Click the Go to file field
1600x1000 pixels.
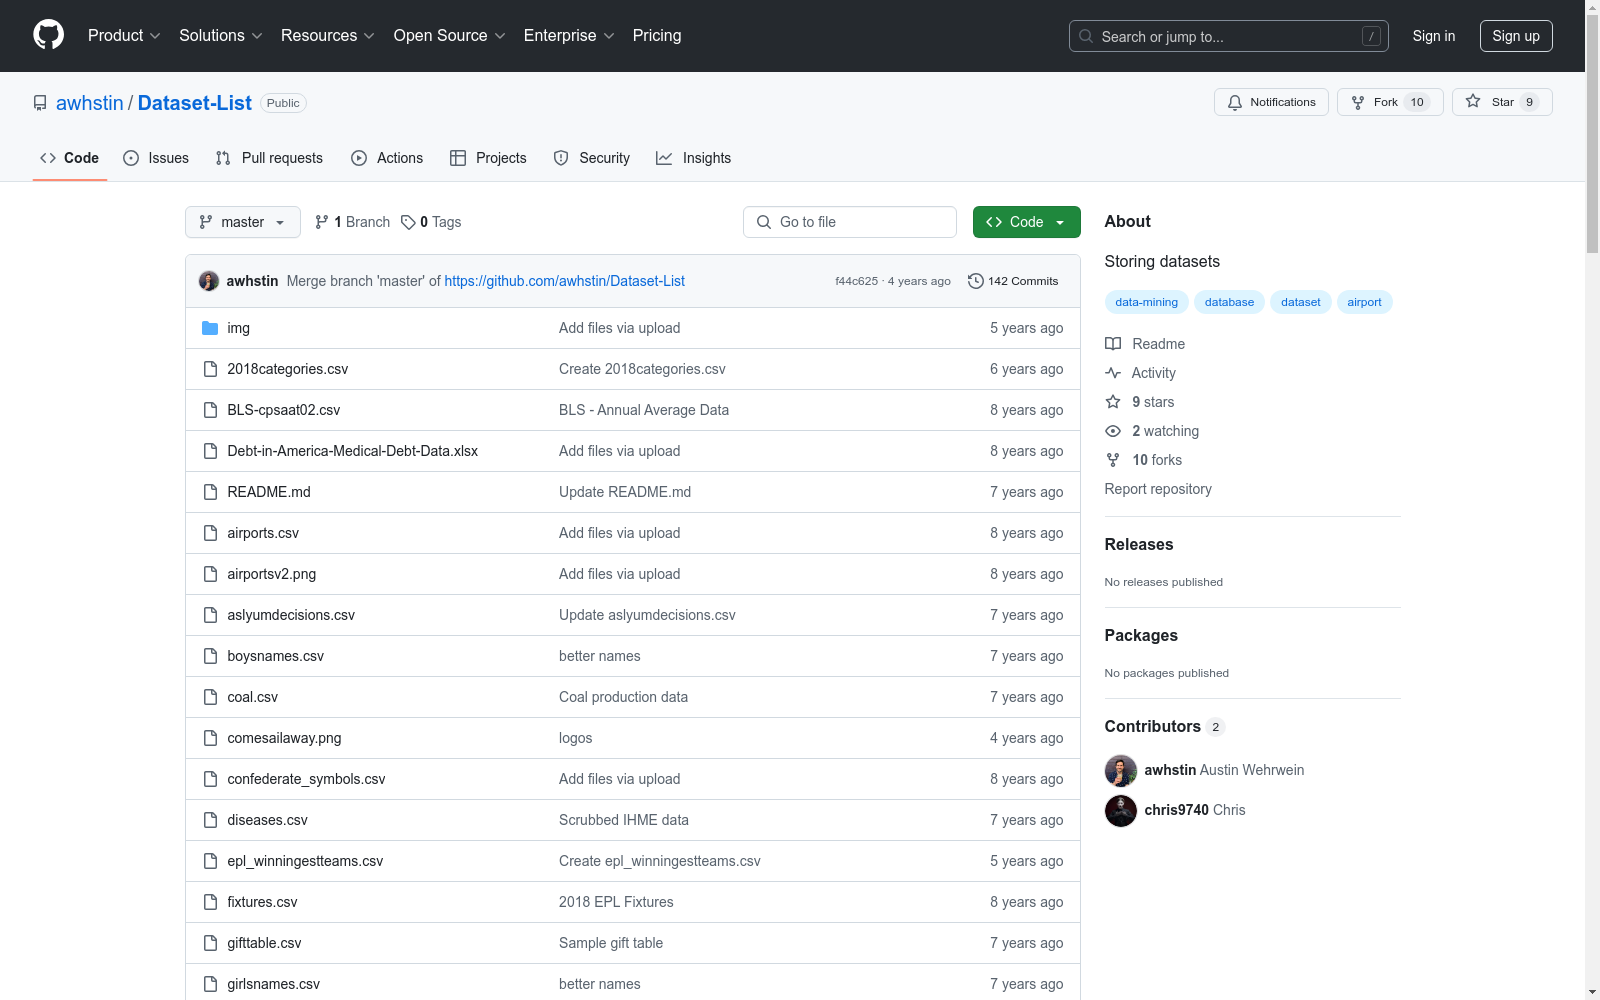click(850, 222)
